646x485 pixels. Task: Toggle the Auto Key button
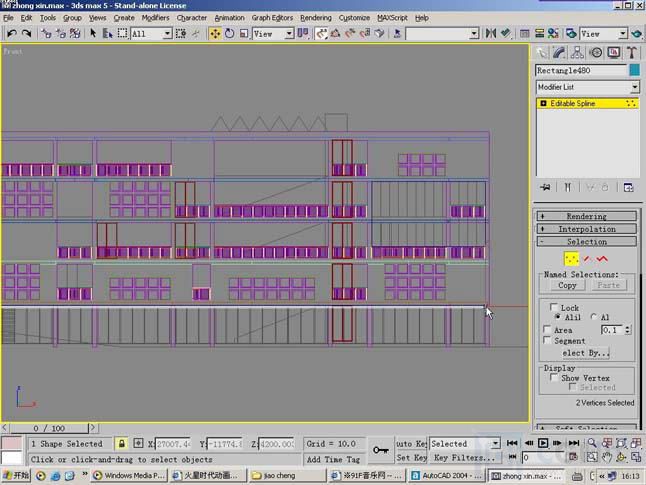click(411, 443)
